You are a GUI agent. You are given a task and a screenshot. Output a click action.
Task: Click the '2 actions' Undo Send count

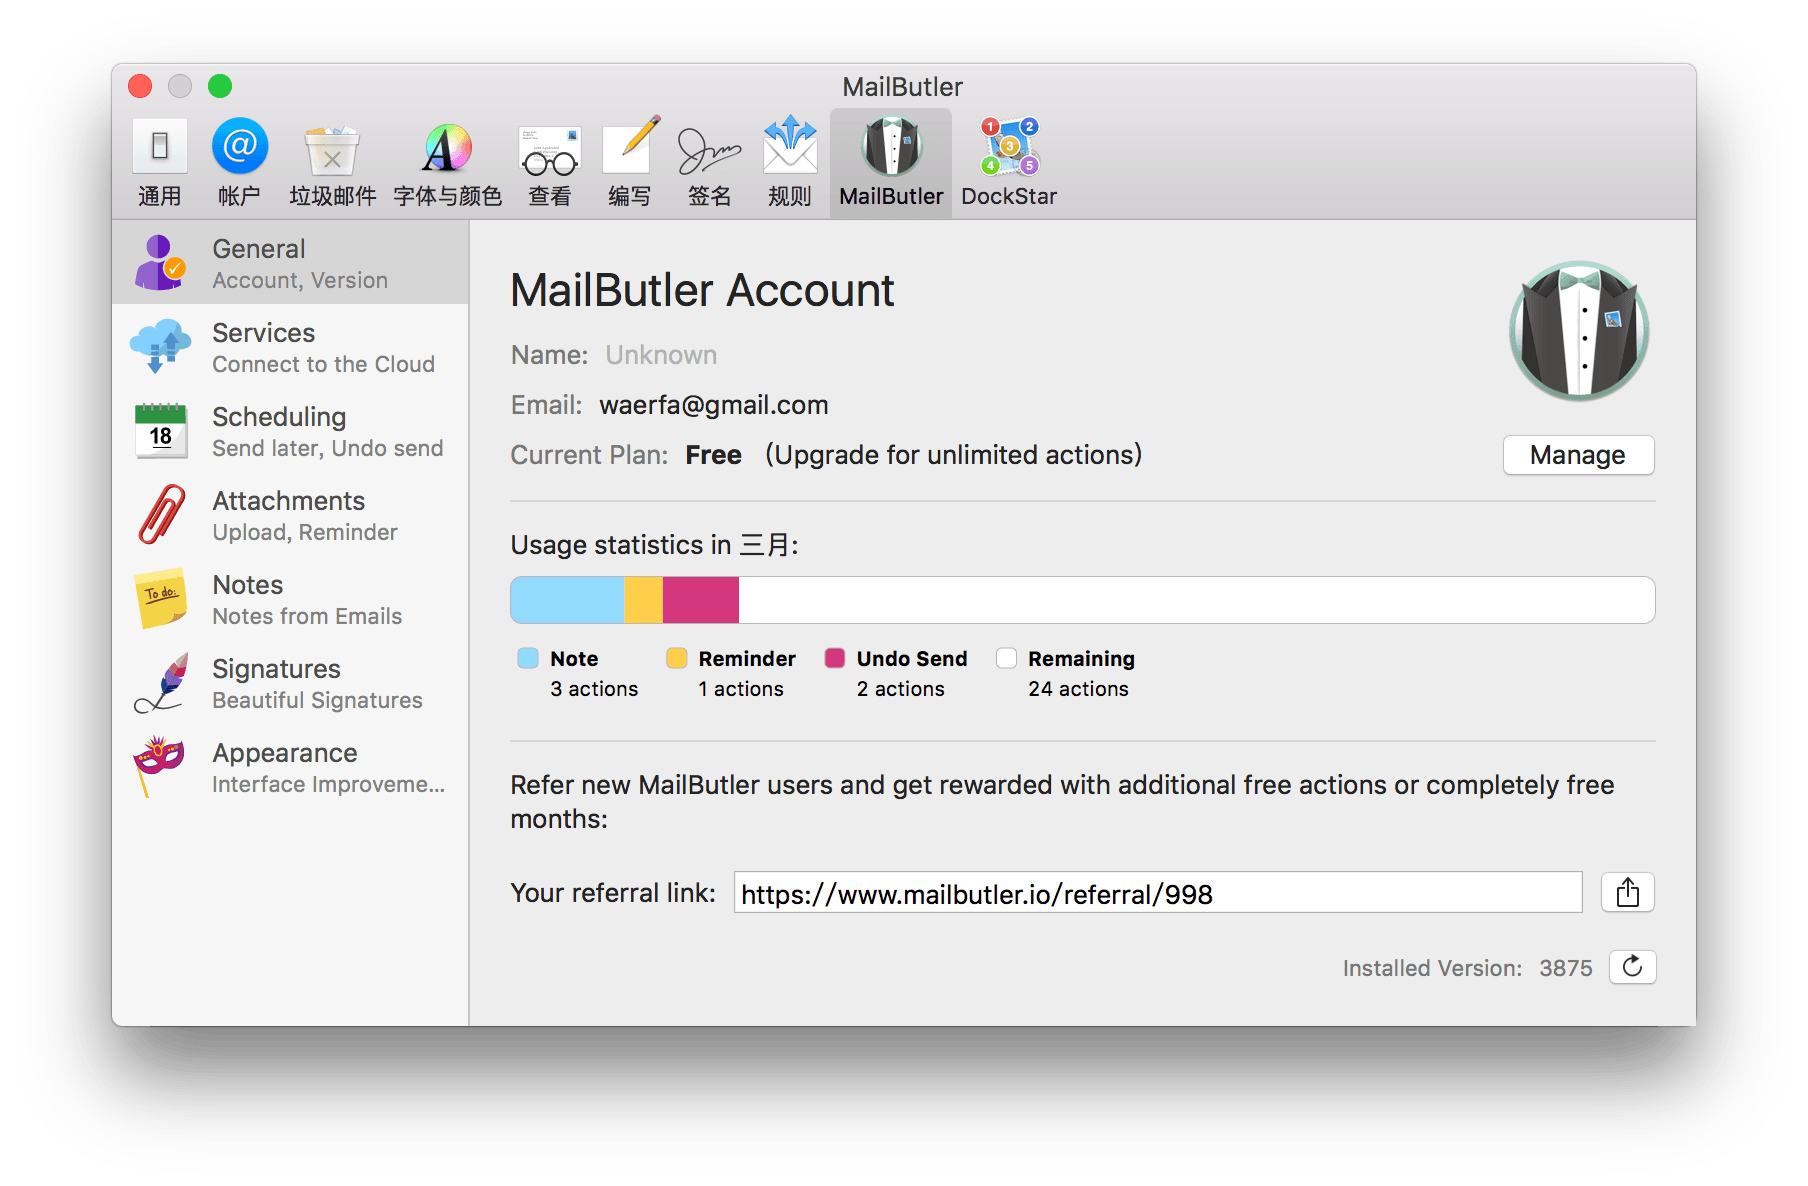click(x=900, y=689)
